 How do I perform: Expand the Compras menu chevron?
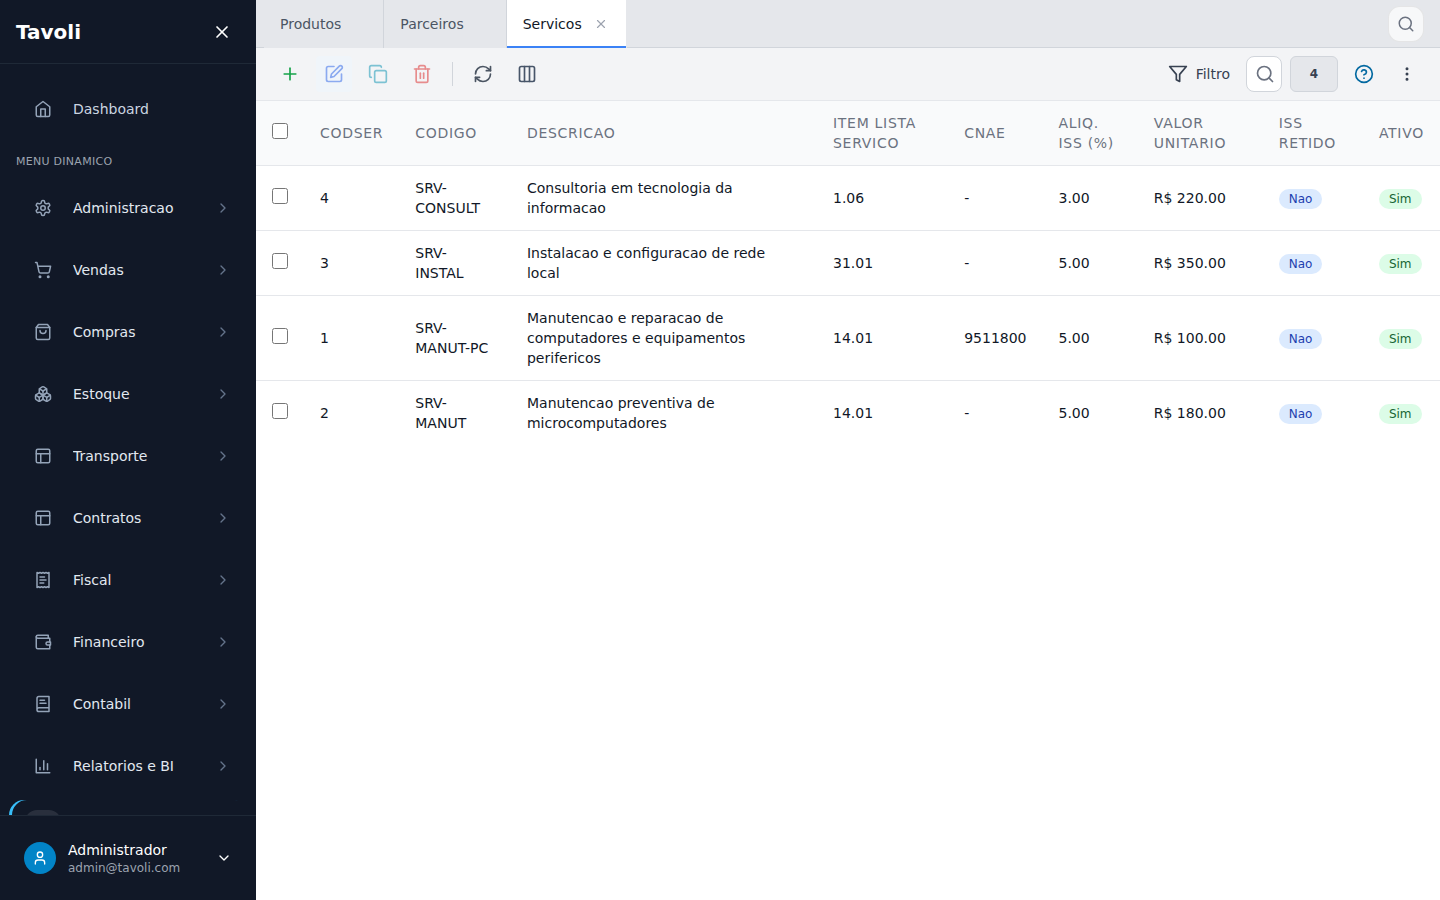click(x=223, y=332)
